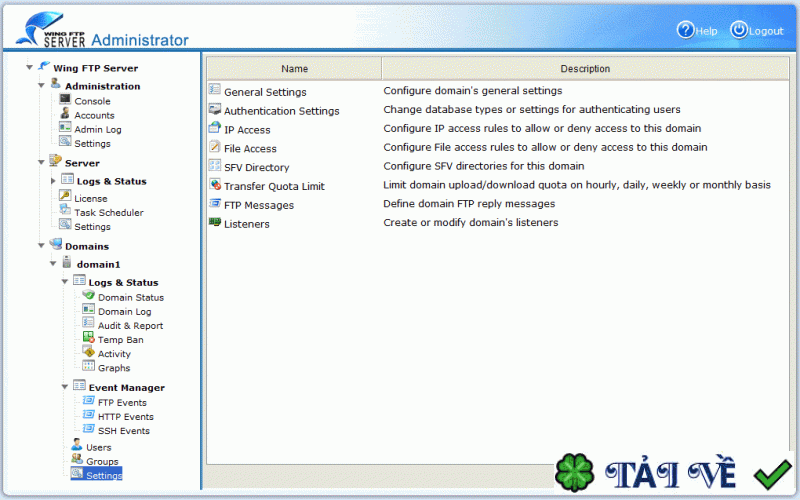Click the License key icon
Image resolution: width=800 pixels, height=500 pixels.
[65, 195]
